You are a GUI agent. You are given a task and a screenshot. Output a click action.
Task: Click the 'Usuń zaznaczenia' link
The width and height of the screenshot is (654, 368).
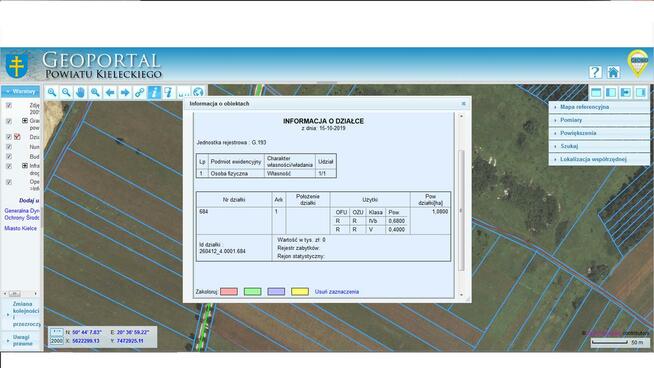click(x=337, y=292)
